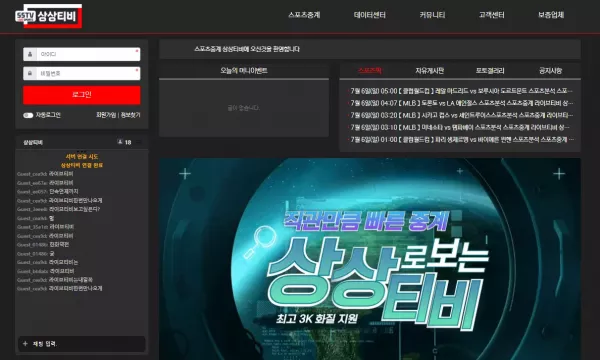This screenshot has height=360, width=600.
Task: Click the person icon beside the ID field
Action: 30,54
